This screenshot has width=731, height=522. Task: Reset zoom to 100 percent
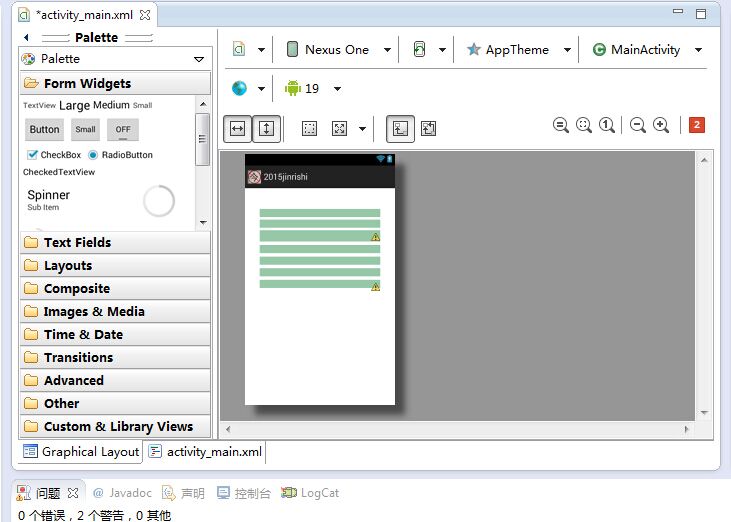607,125
